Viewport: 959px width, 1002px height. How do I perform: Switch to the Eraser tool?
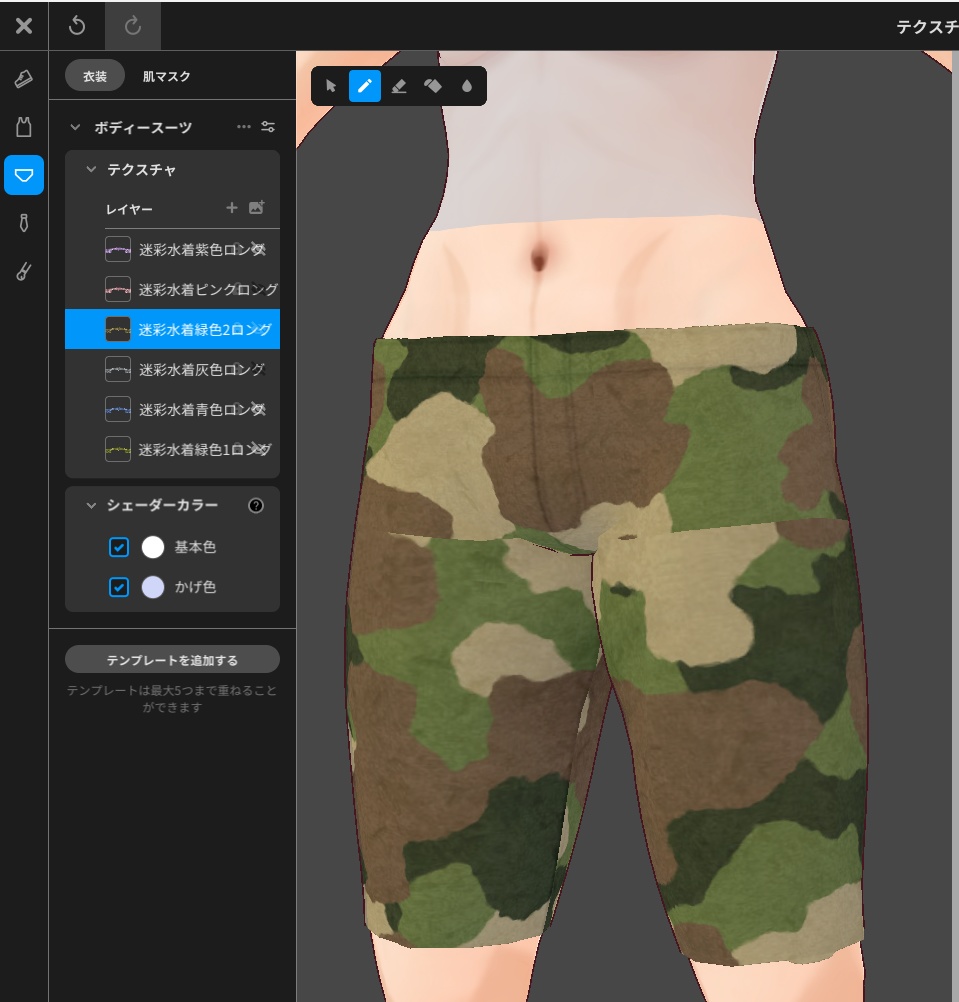click(399, 86)
